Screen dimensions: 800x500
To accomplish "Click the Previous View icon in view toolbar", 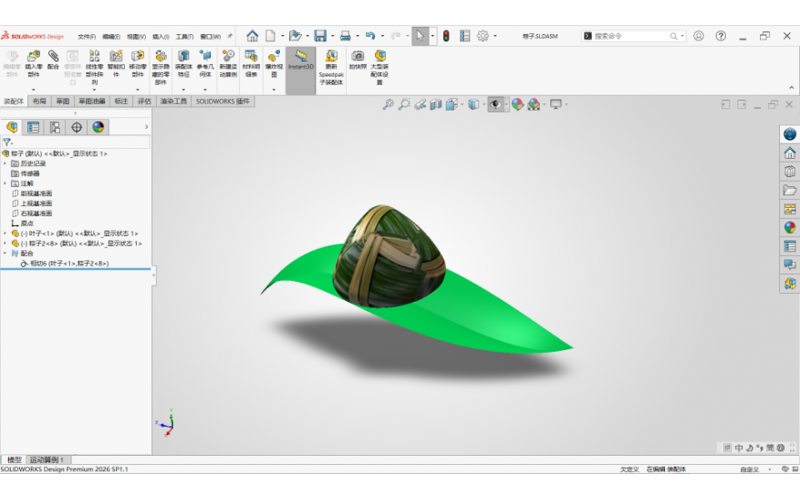I will [420, 105].
